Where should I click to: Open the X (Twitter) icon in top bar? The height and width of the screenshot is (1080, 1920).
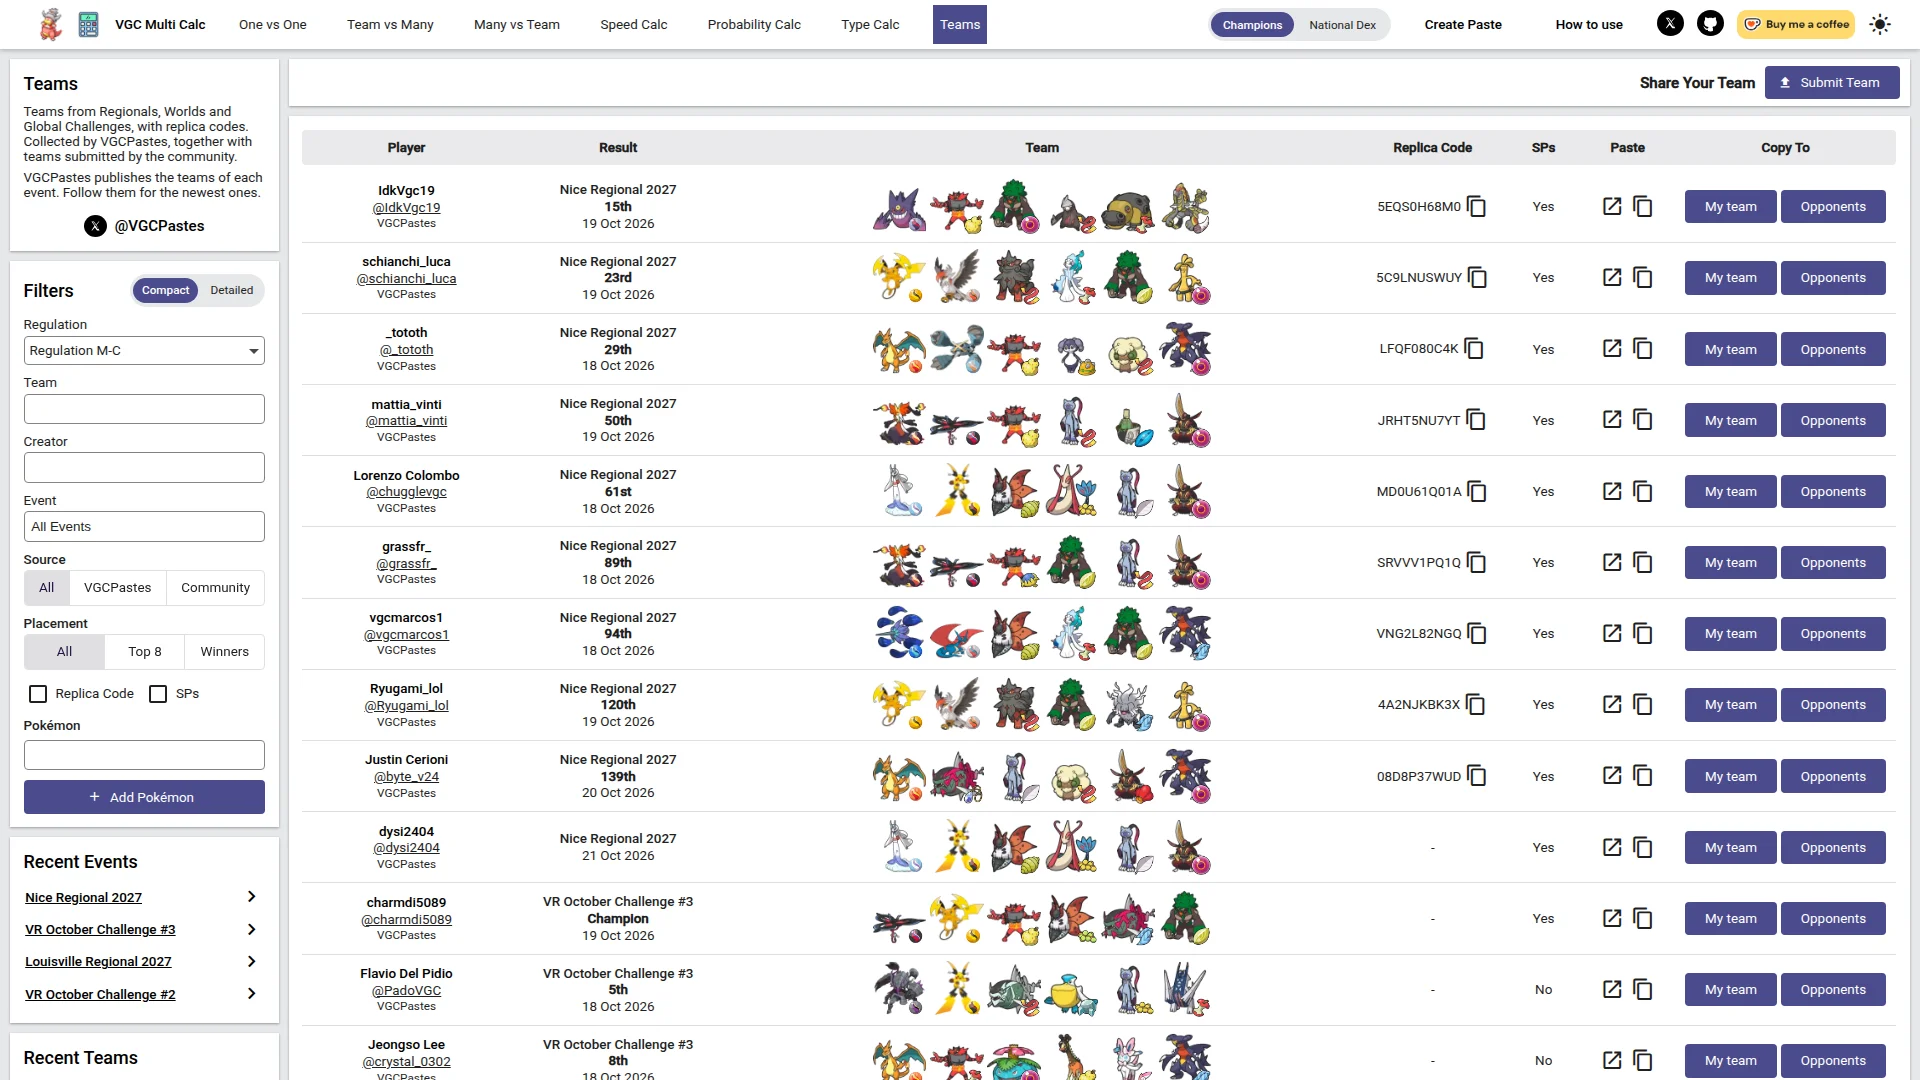tap(1670, 24)
